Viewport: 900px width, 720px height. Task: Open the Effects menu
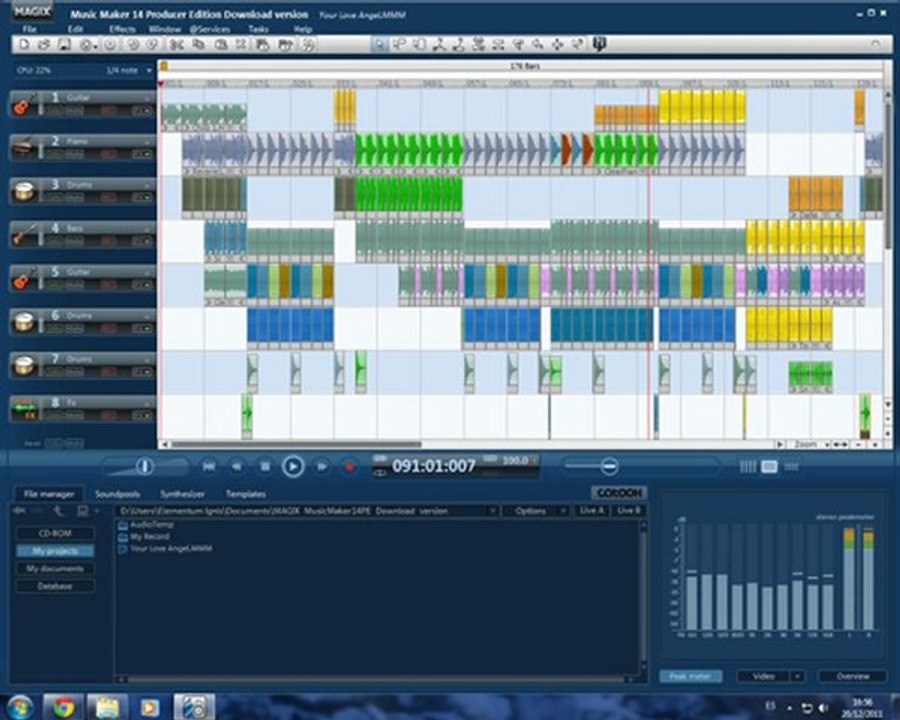122,29
